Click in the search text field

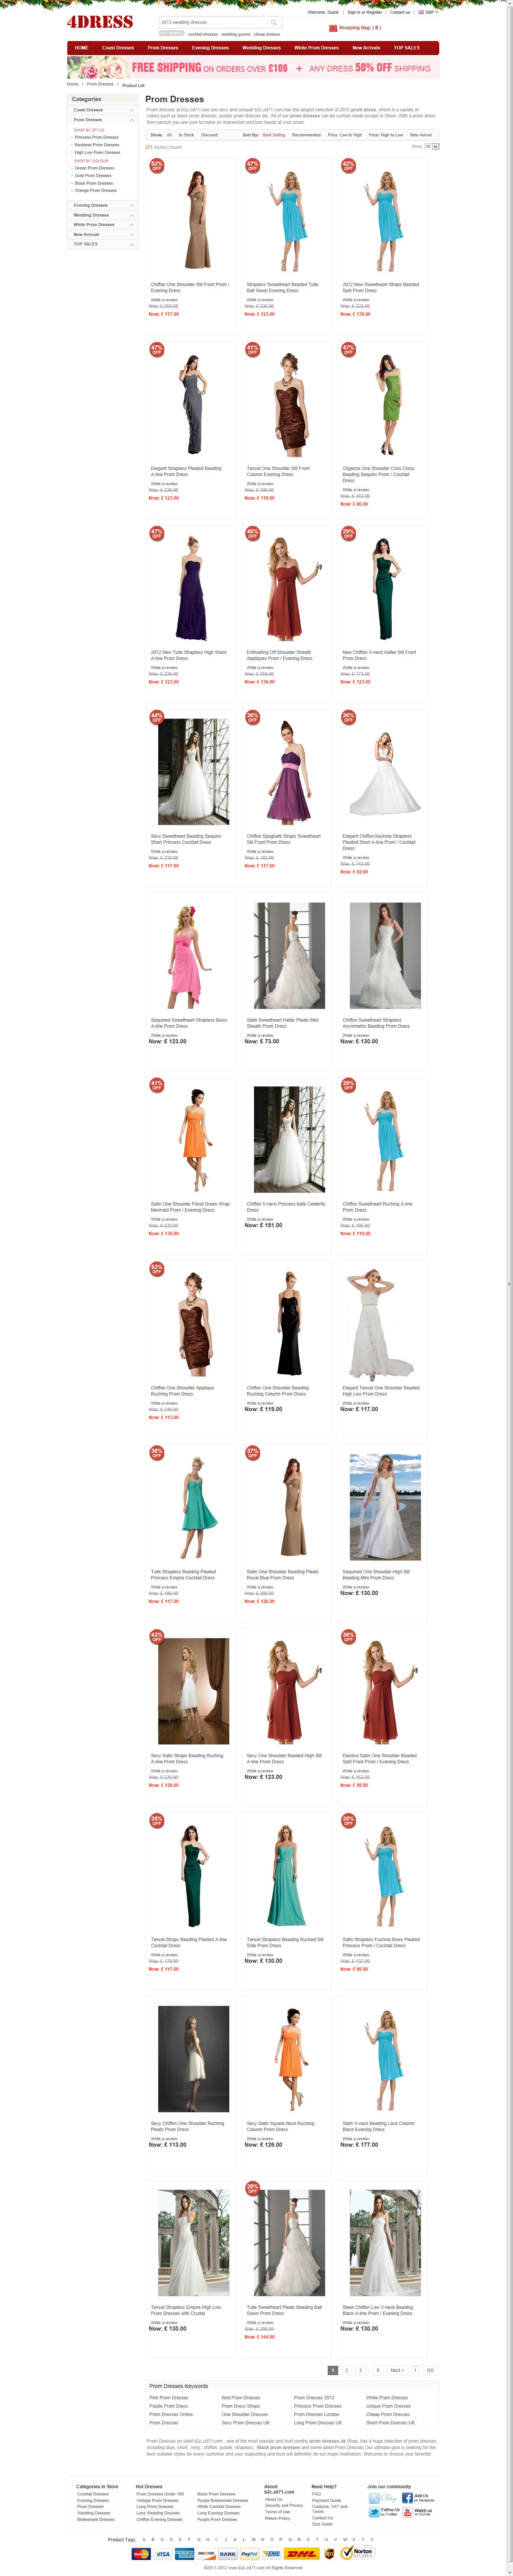tap(212, 22)
